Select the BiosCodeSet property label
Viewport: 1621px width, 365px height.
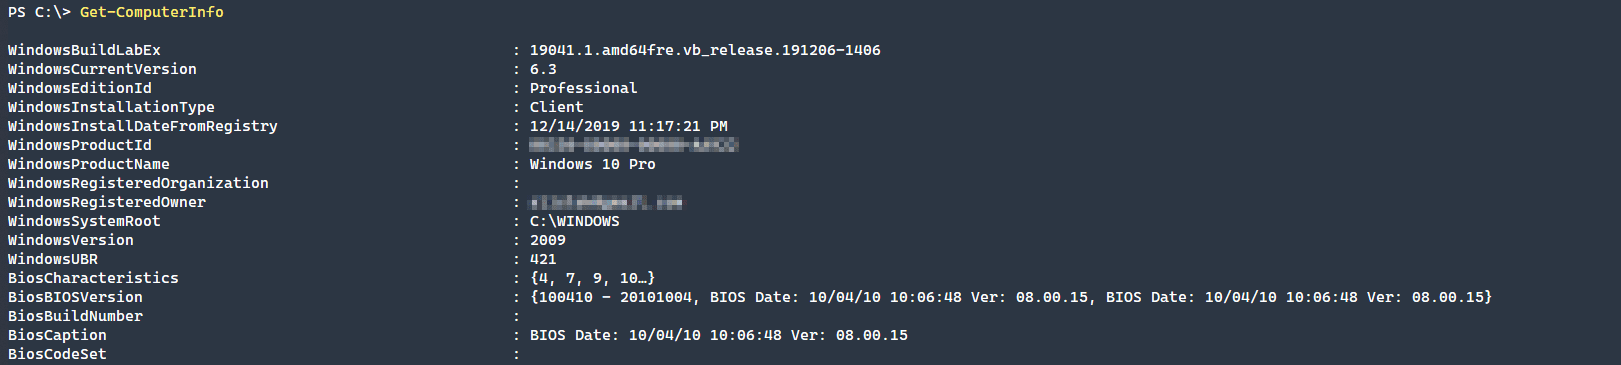coord(57,354)
